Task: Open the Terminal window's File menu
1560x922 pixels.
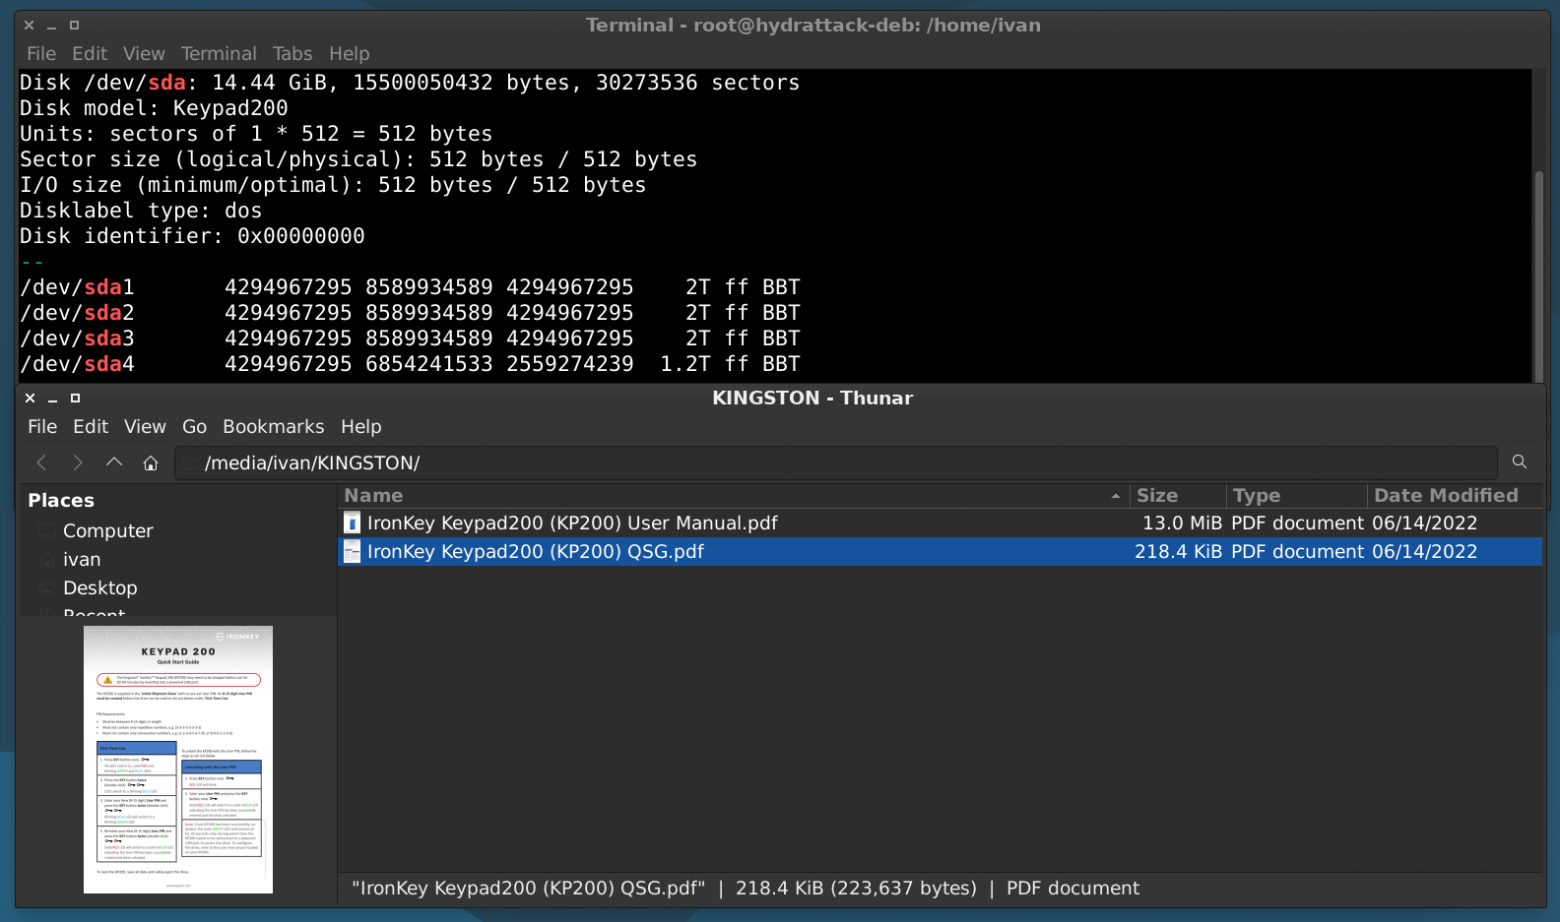Action: [41, 53]
